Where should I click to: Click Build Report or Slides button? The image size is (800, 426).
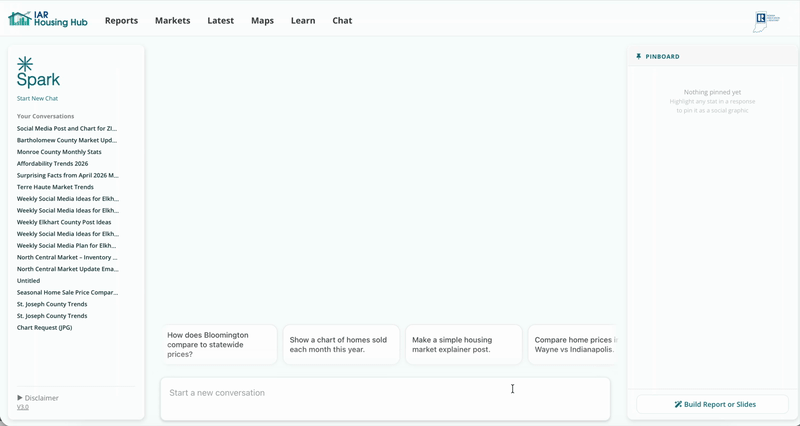[x=712, y=404]
